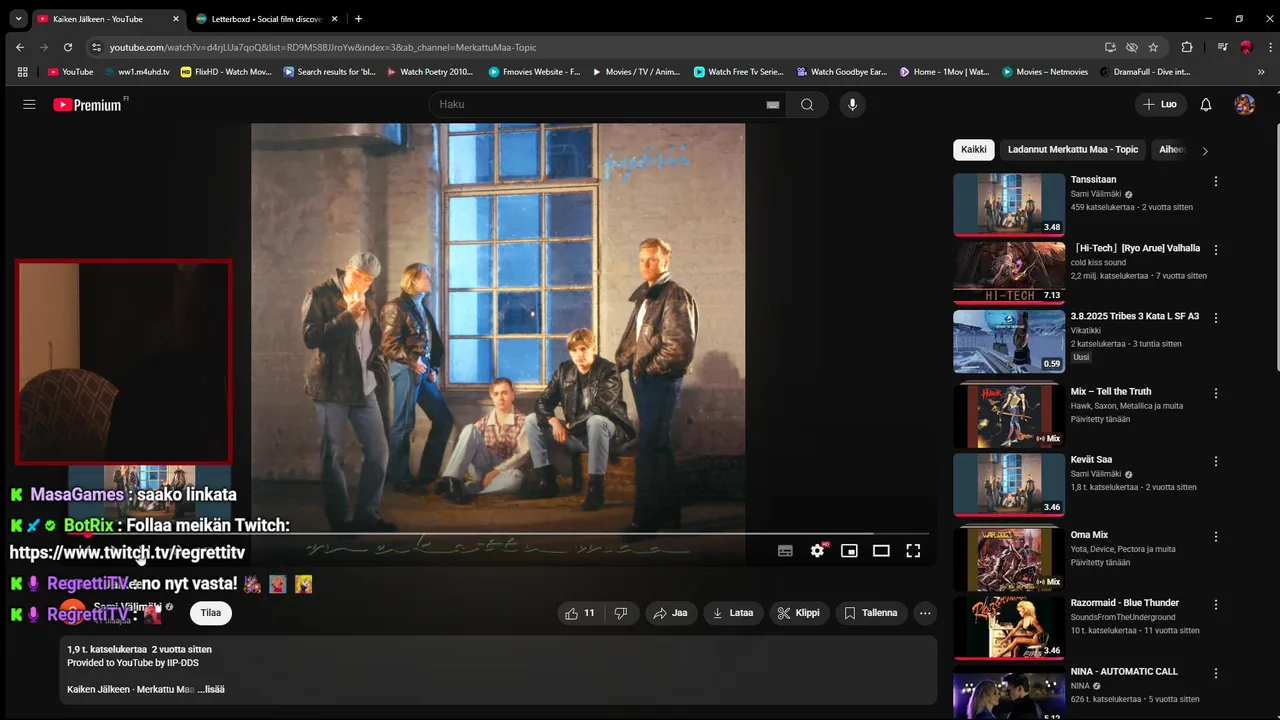The height and width of the screenshot is (720, 1280).
Task: Open the tab search dropdown arrow
Action: tap(18, 19)
